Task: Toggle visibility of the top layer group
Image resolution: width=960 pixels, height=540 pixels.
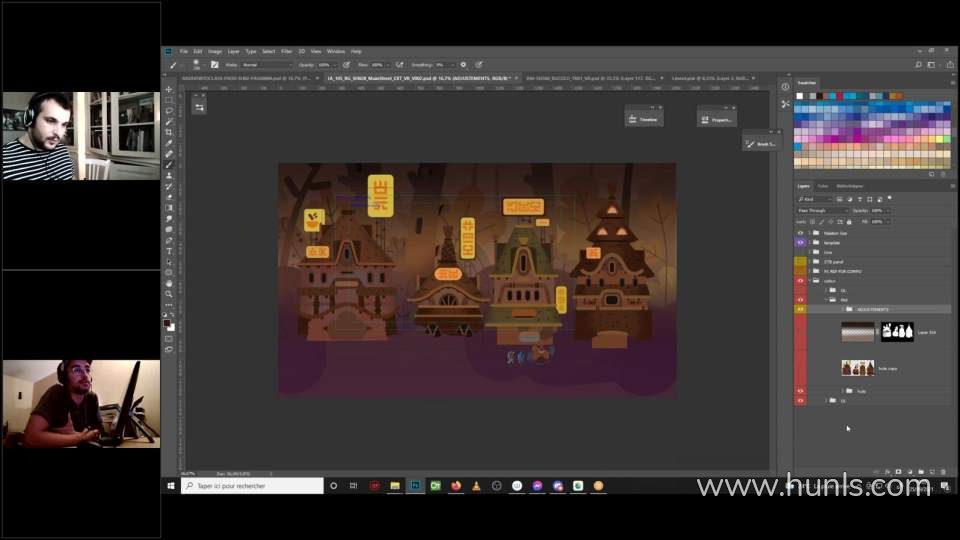Action: coord(800,233)
